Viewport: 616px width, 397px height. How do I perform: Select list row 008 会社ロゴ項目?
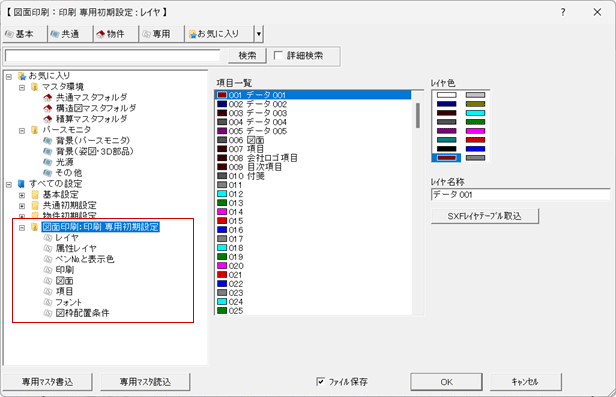coord(314,158)
